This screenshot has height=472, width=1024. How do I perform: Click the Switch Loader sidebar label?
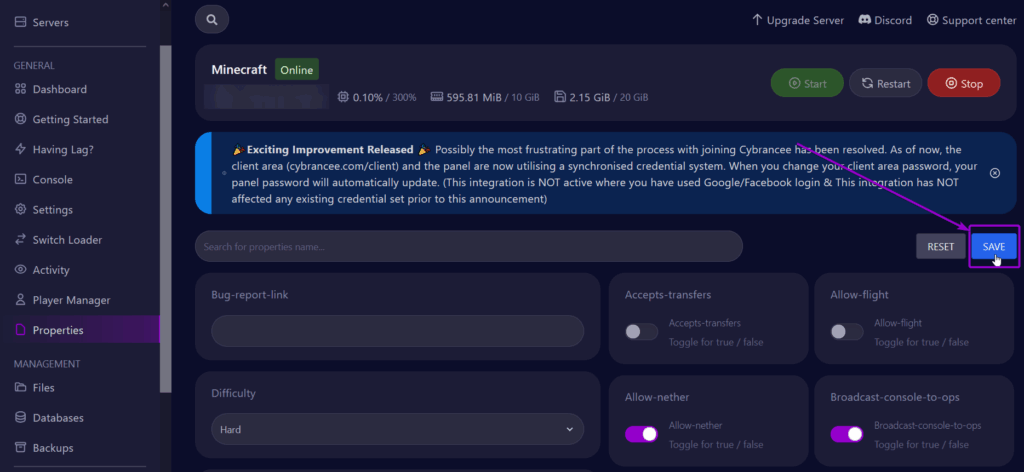click(67, 240)
